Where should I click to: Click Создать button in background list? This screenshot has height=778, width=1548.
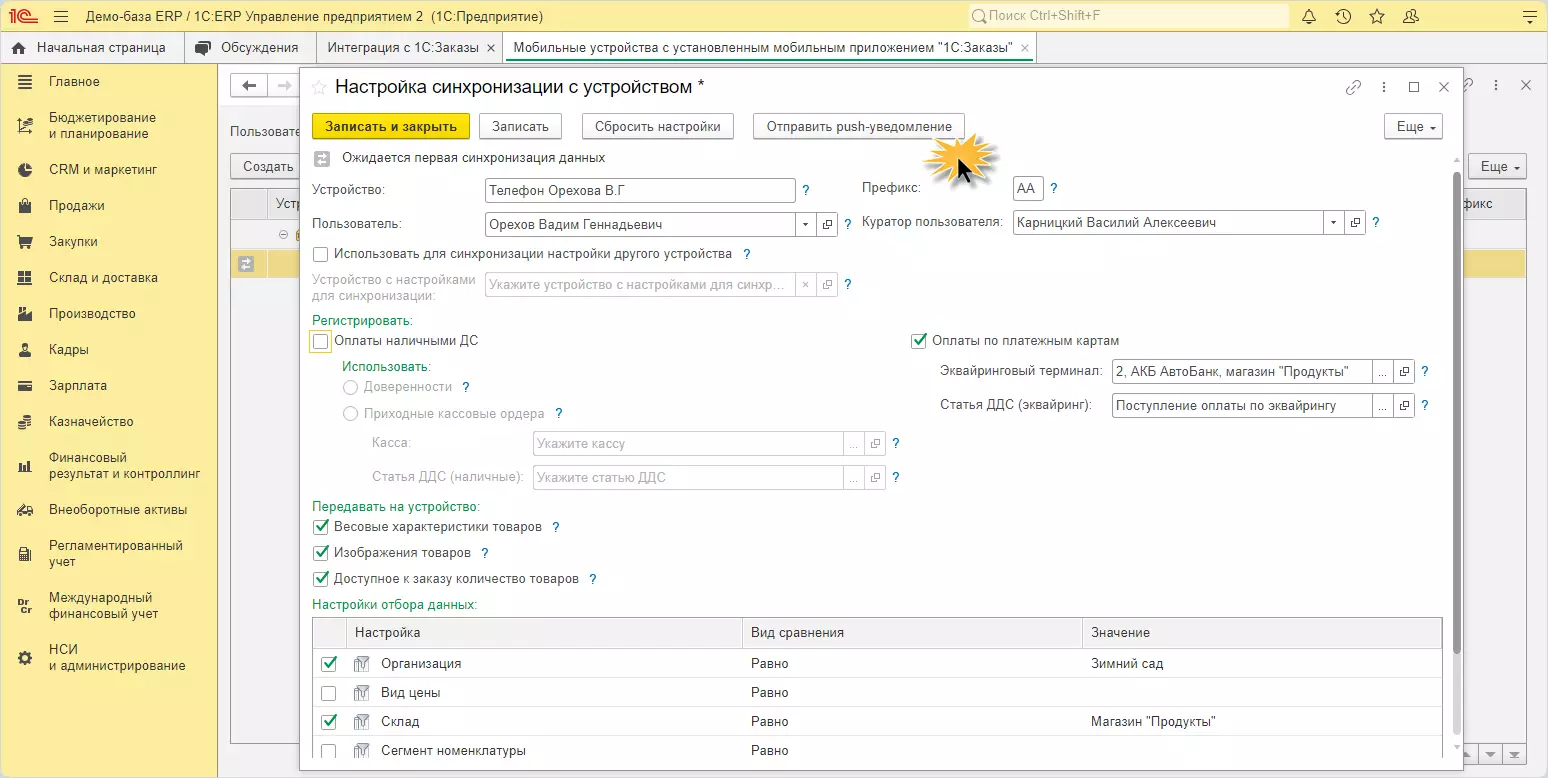click(267, 167)
